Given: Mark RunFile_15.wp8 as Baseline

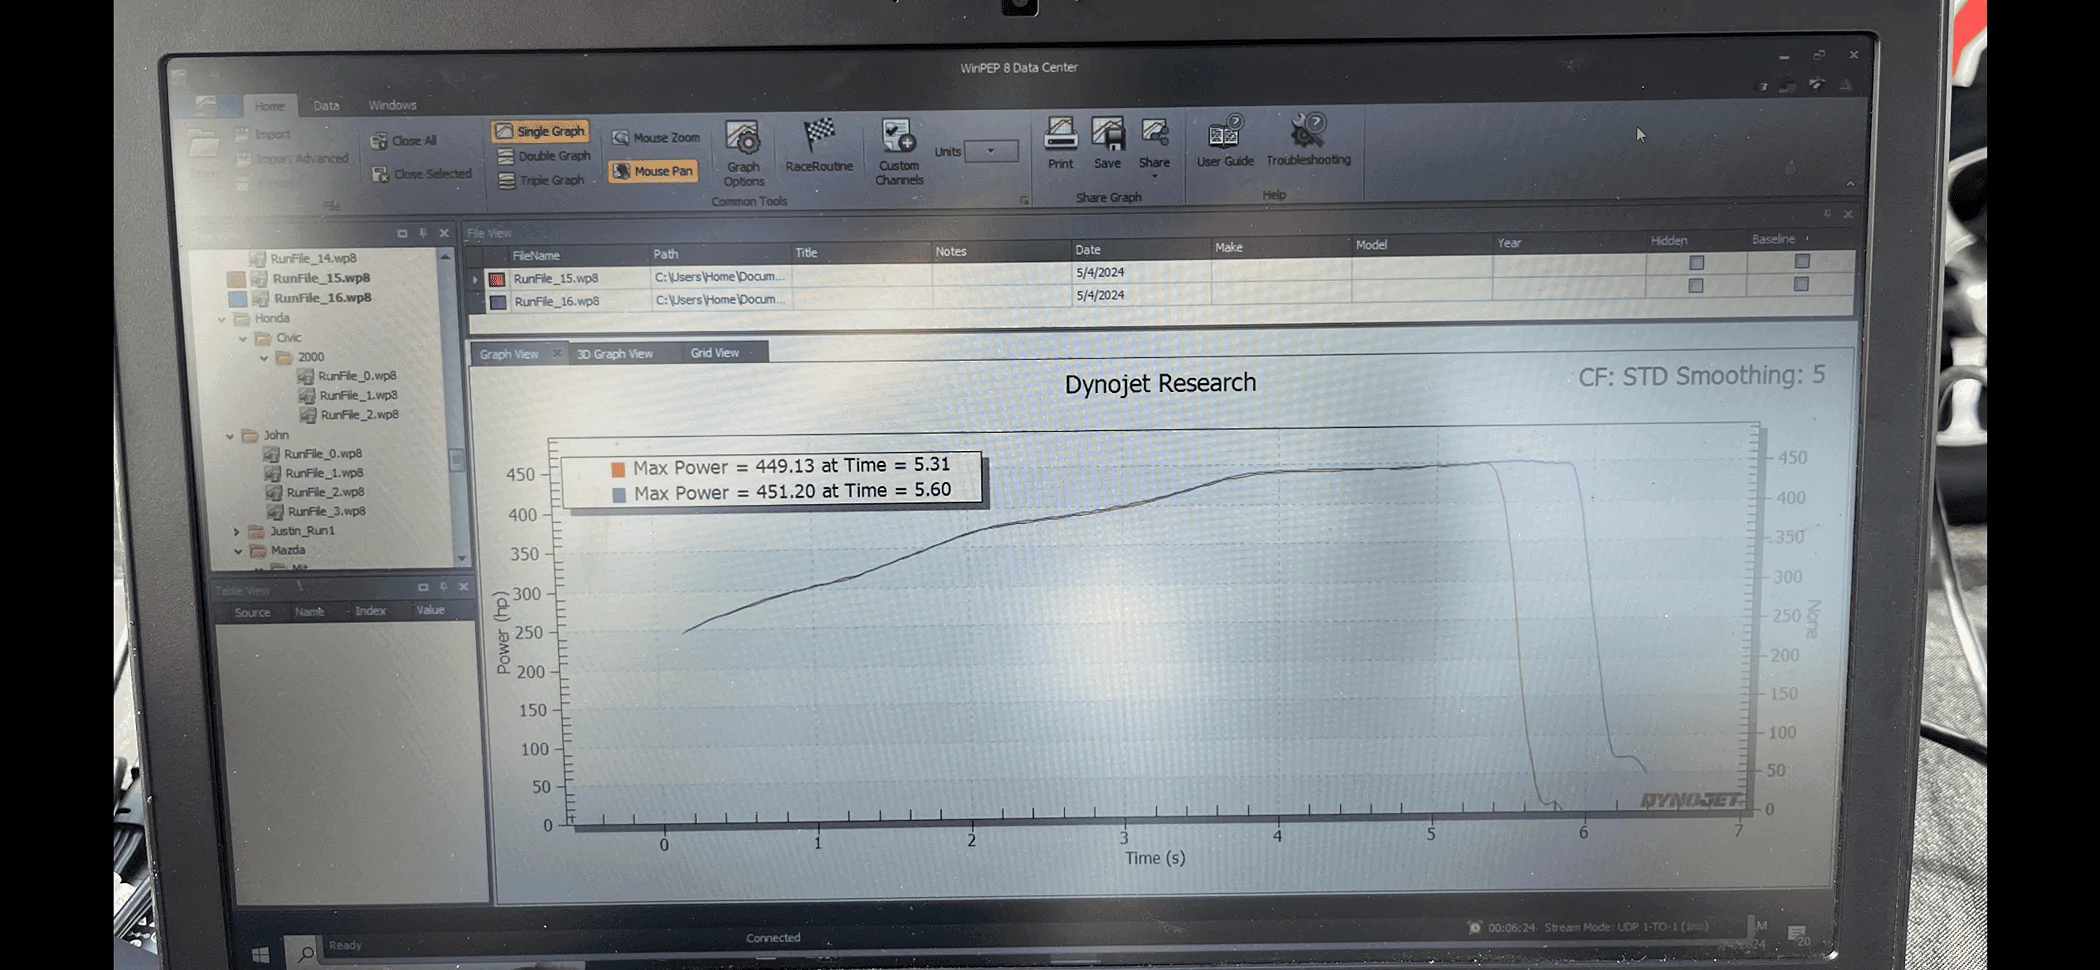Looking at the screenshot, I should tap(1802, 261).
